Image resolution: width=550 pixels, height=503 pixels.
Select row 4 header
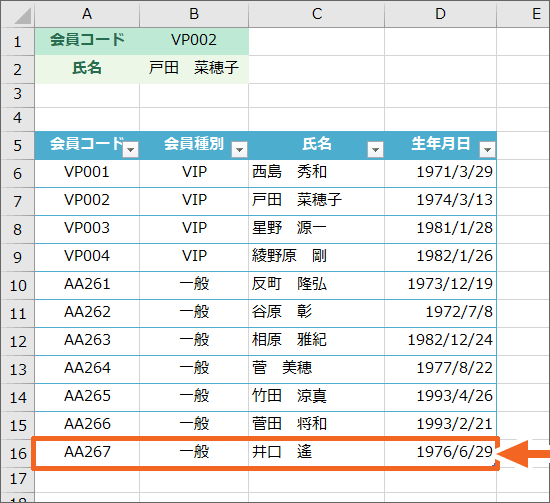point(18,118)
